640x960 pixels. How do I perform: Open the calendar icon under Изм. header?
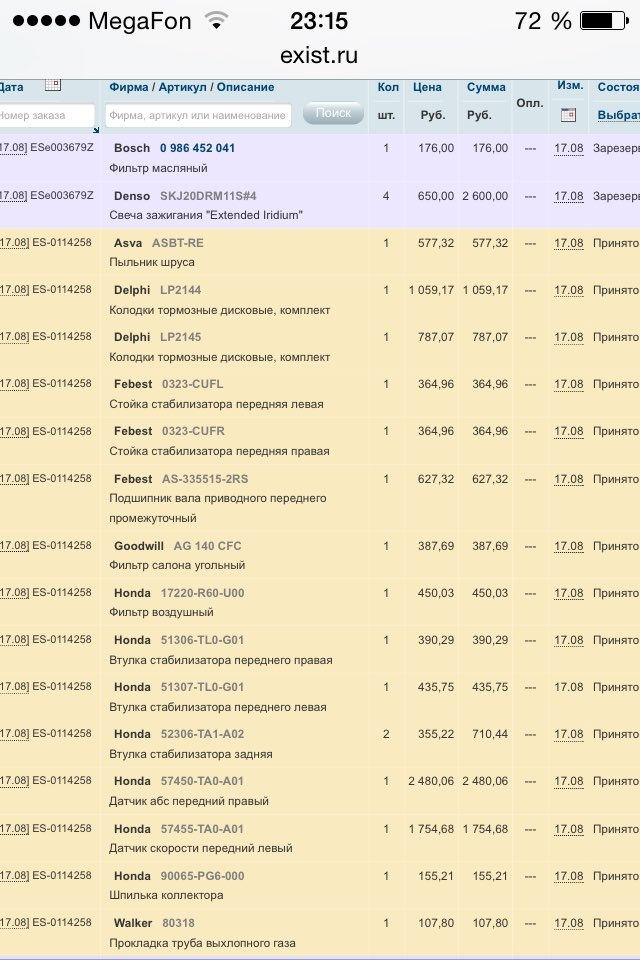568,115
